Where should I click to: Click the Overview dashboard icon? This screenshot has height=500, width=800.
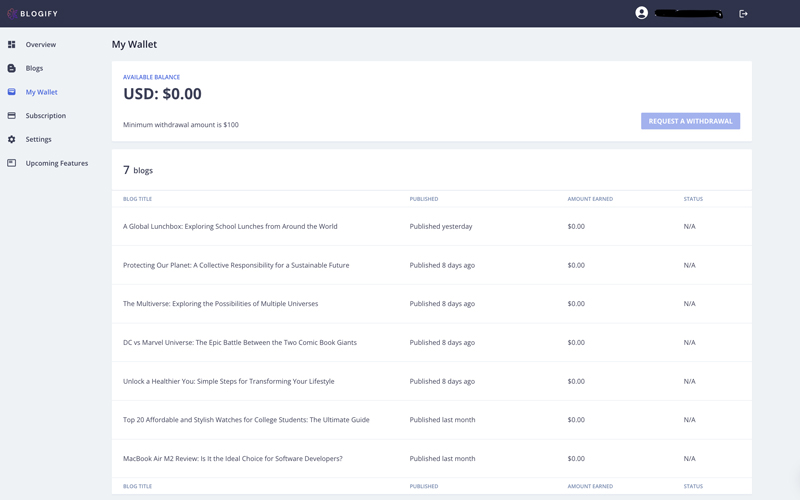coord(11,44)
